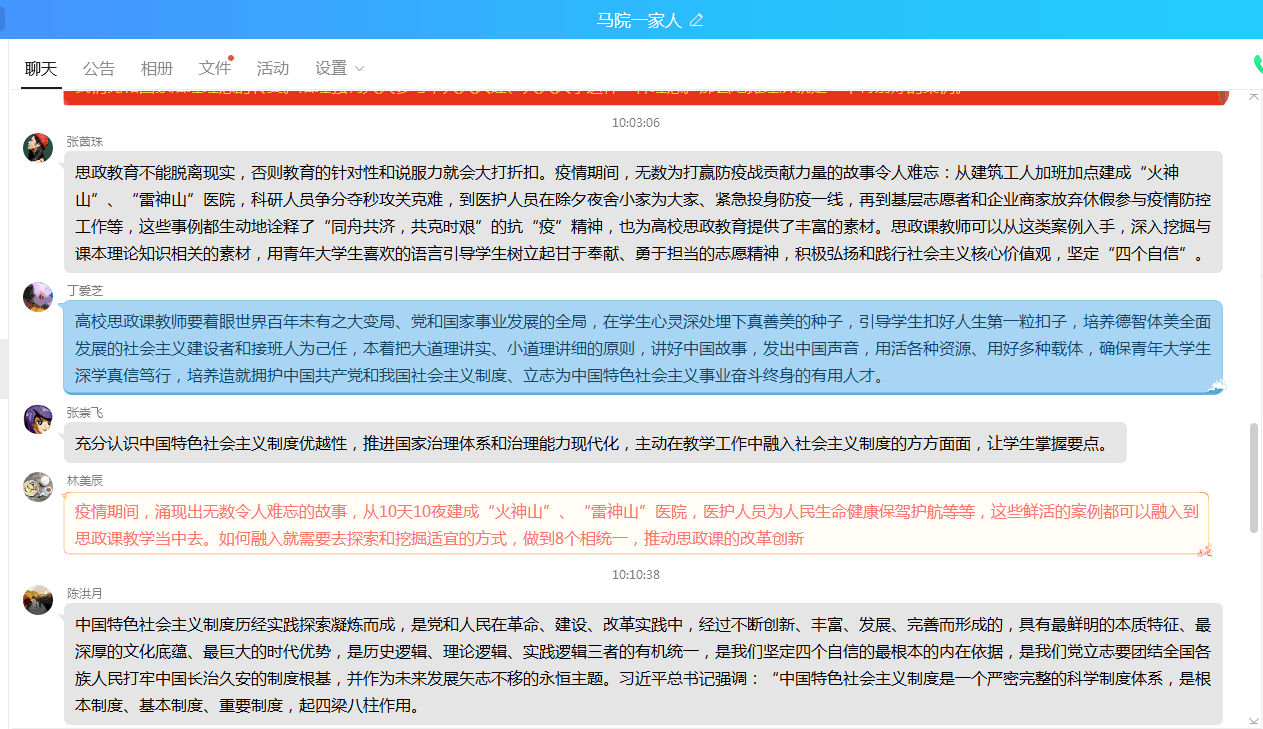Screen dimensions: 1263x729
Task: Go to the 文件 tab
Action: click(x=214, y=68)
